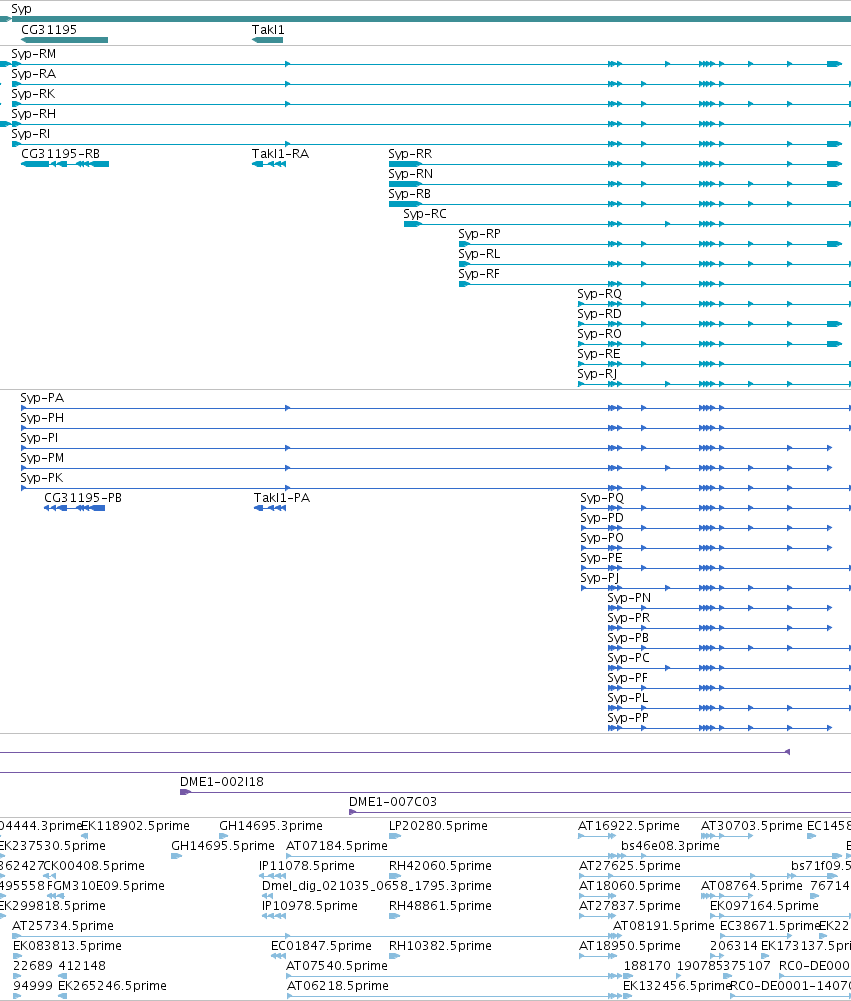Click EST LP20280.5prime
Screen dimensions: 851x1001
click(x=438, y=826)
